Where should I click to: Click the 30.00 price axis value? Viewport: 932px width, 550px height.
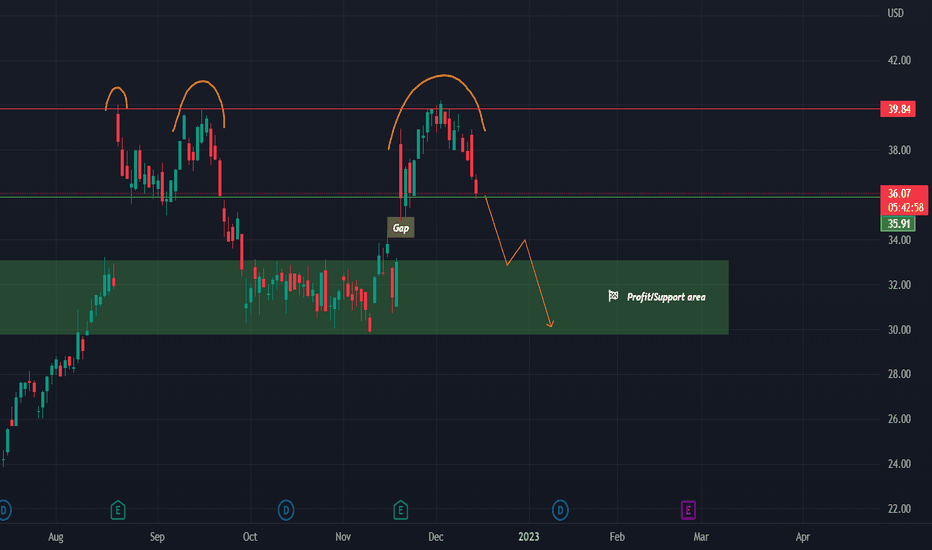point(899,329)
